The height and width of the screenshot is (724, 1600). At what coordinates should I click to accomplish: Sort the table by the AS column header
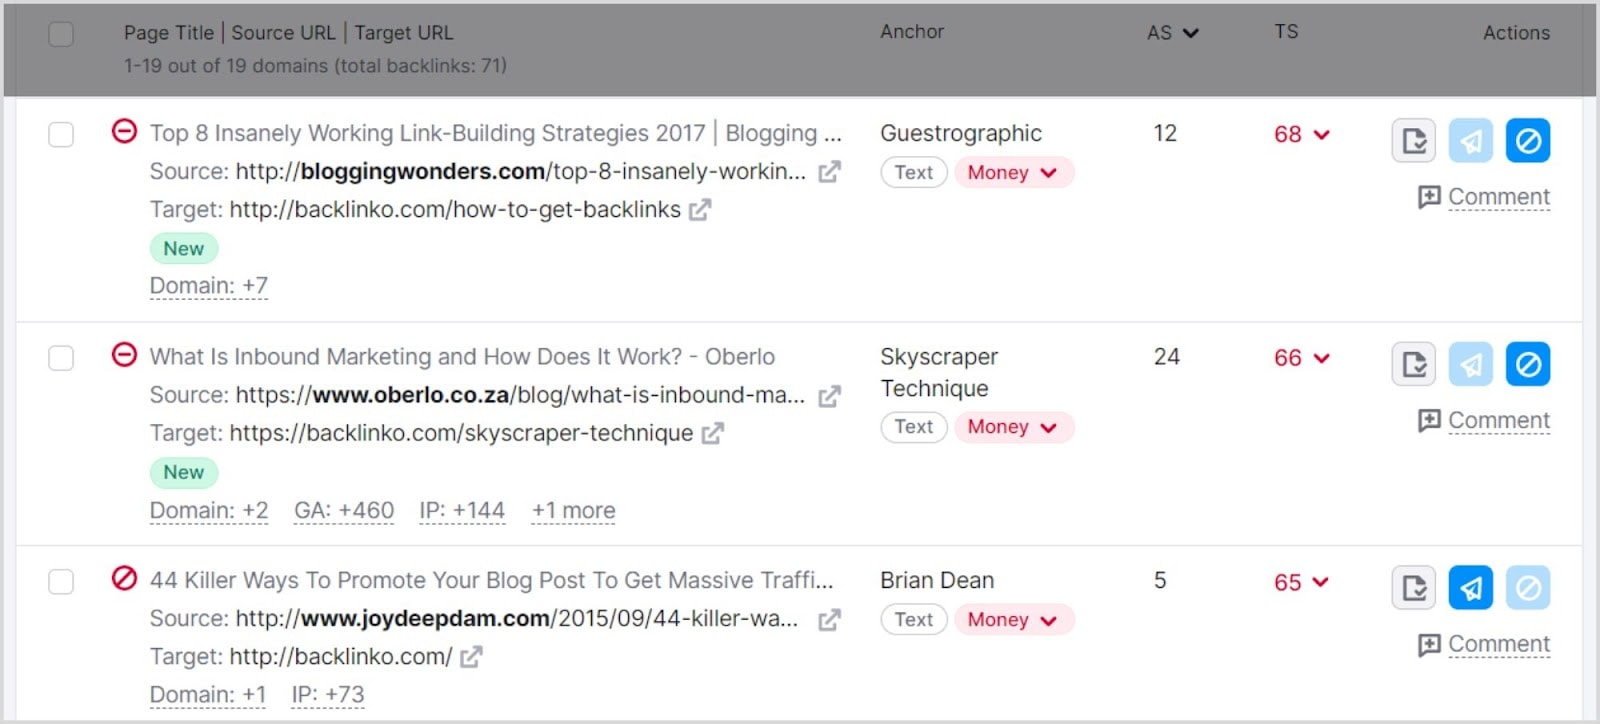click(1171, 33)
